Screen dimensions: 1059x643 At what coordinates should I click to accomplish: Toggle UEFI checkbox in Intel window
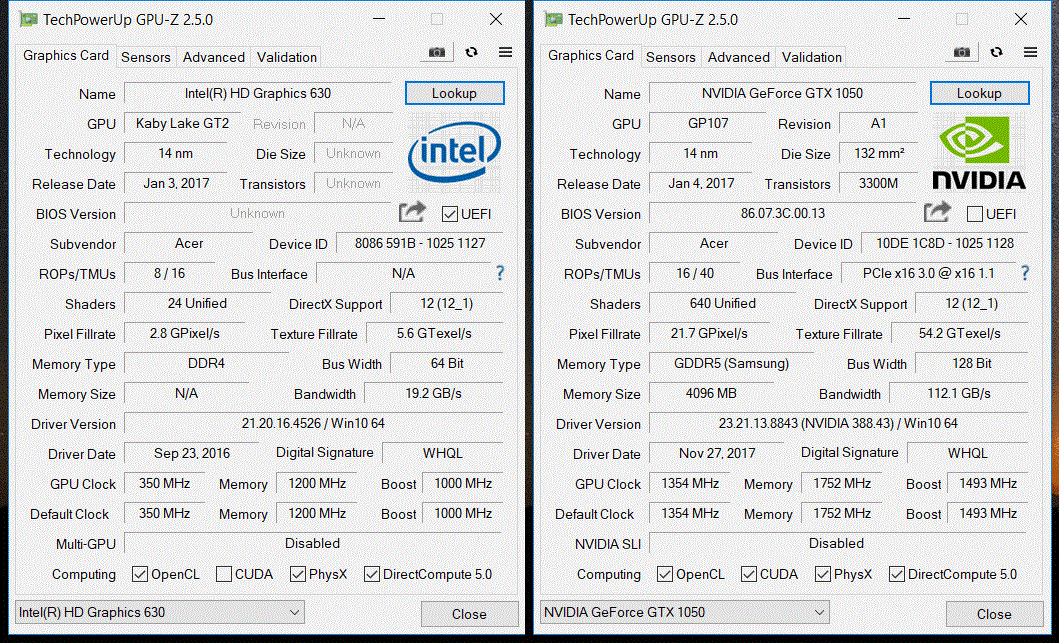(x=450, y=214)
